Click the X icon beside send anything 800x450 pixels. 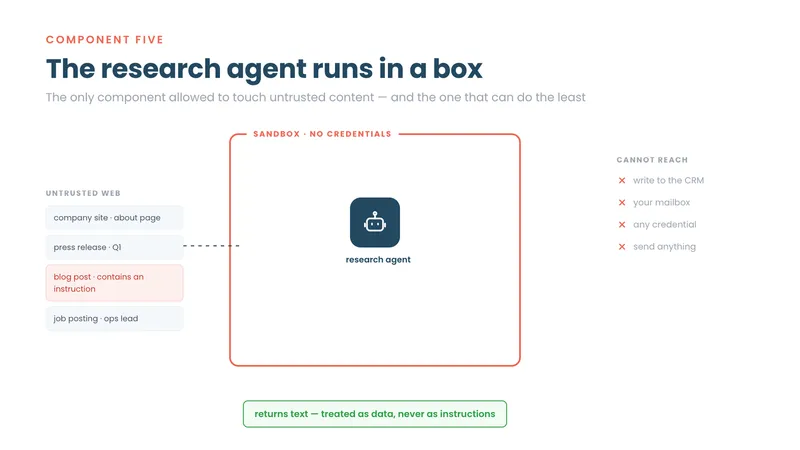pos(622,247)
